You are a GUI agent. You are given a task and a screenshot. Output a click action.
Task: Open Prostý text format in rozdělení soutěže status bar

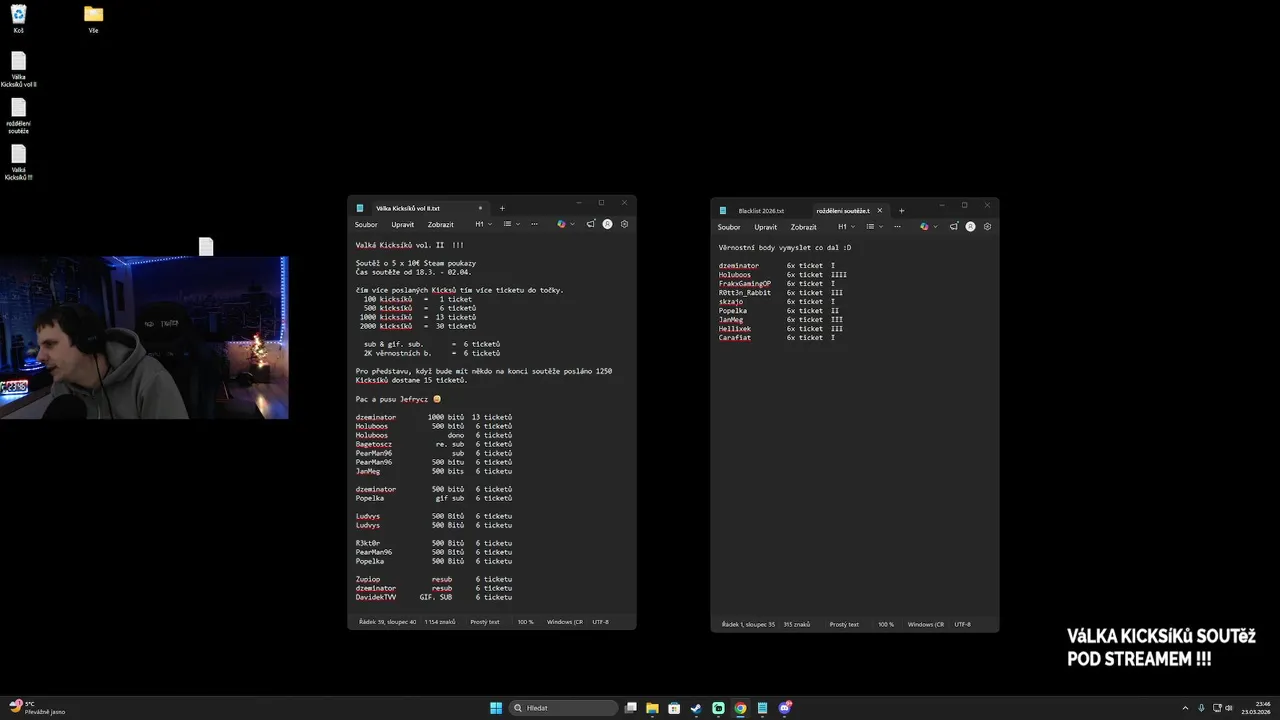pos(844,624)
